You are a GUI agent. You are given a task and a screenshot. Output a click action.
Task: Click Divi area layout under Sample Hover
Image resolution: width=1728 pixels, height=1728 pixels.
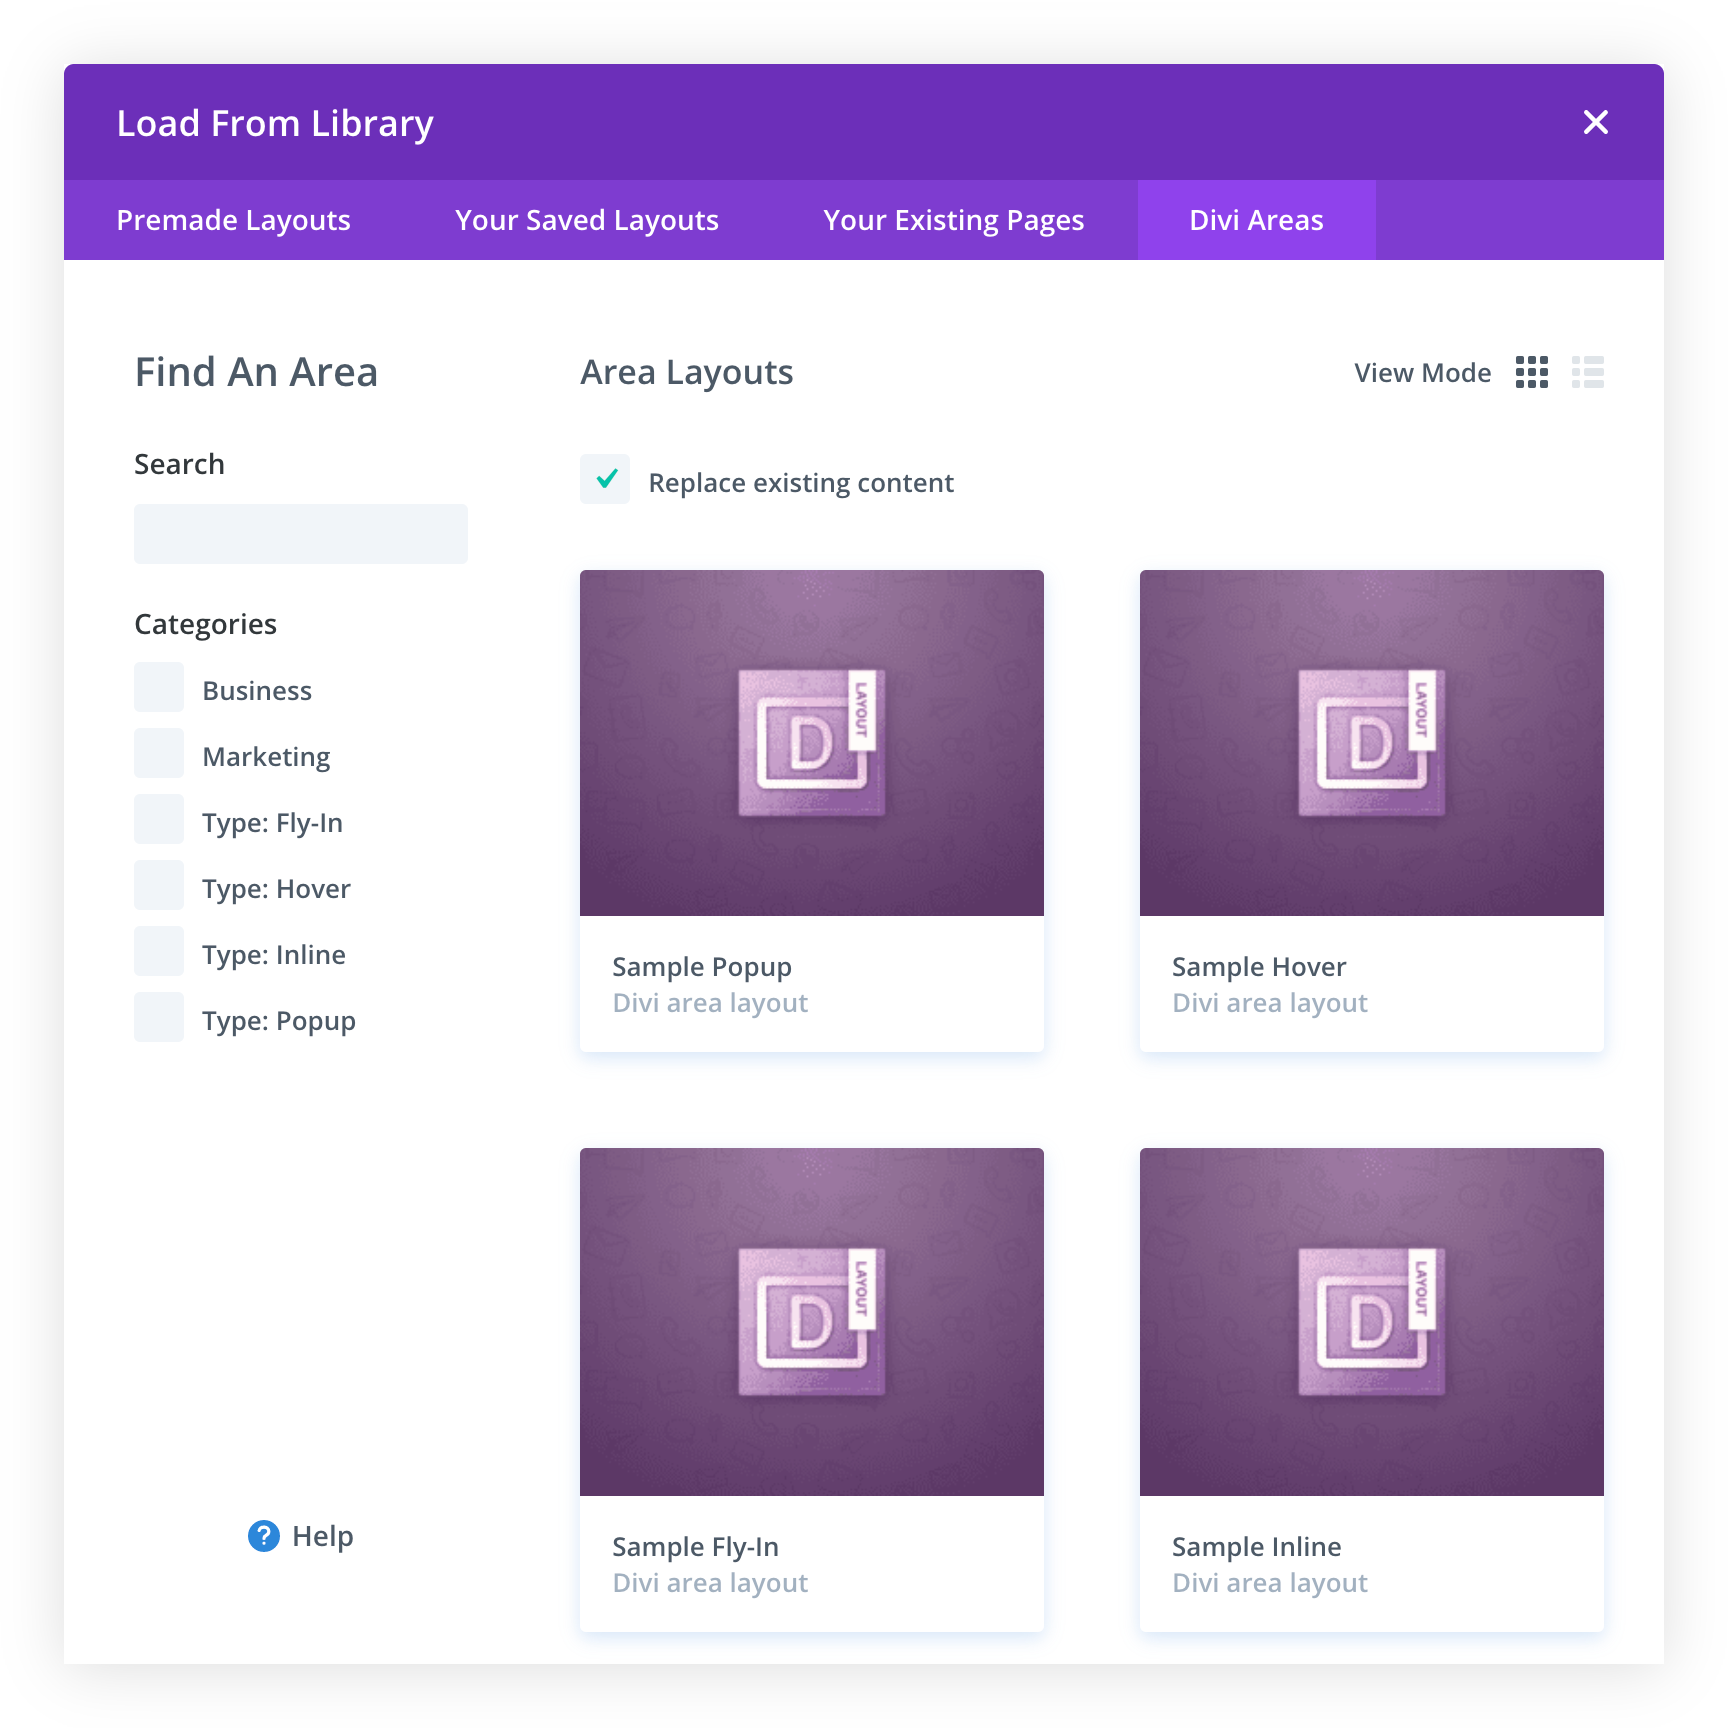[x=1270, y=1003]
